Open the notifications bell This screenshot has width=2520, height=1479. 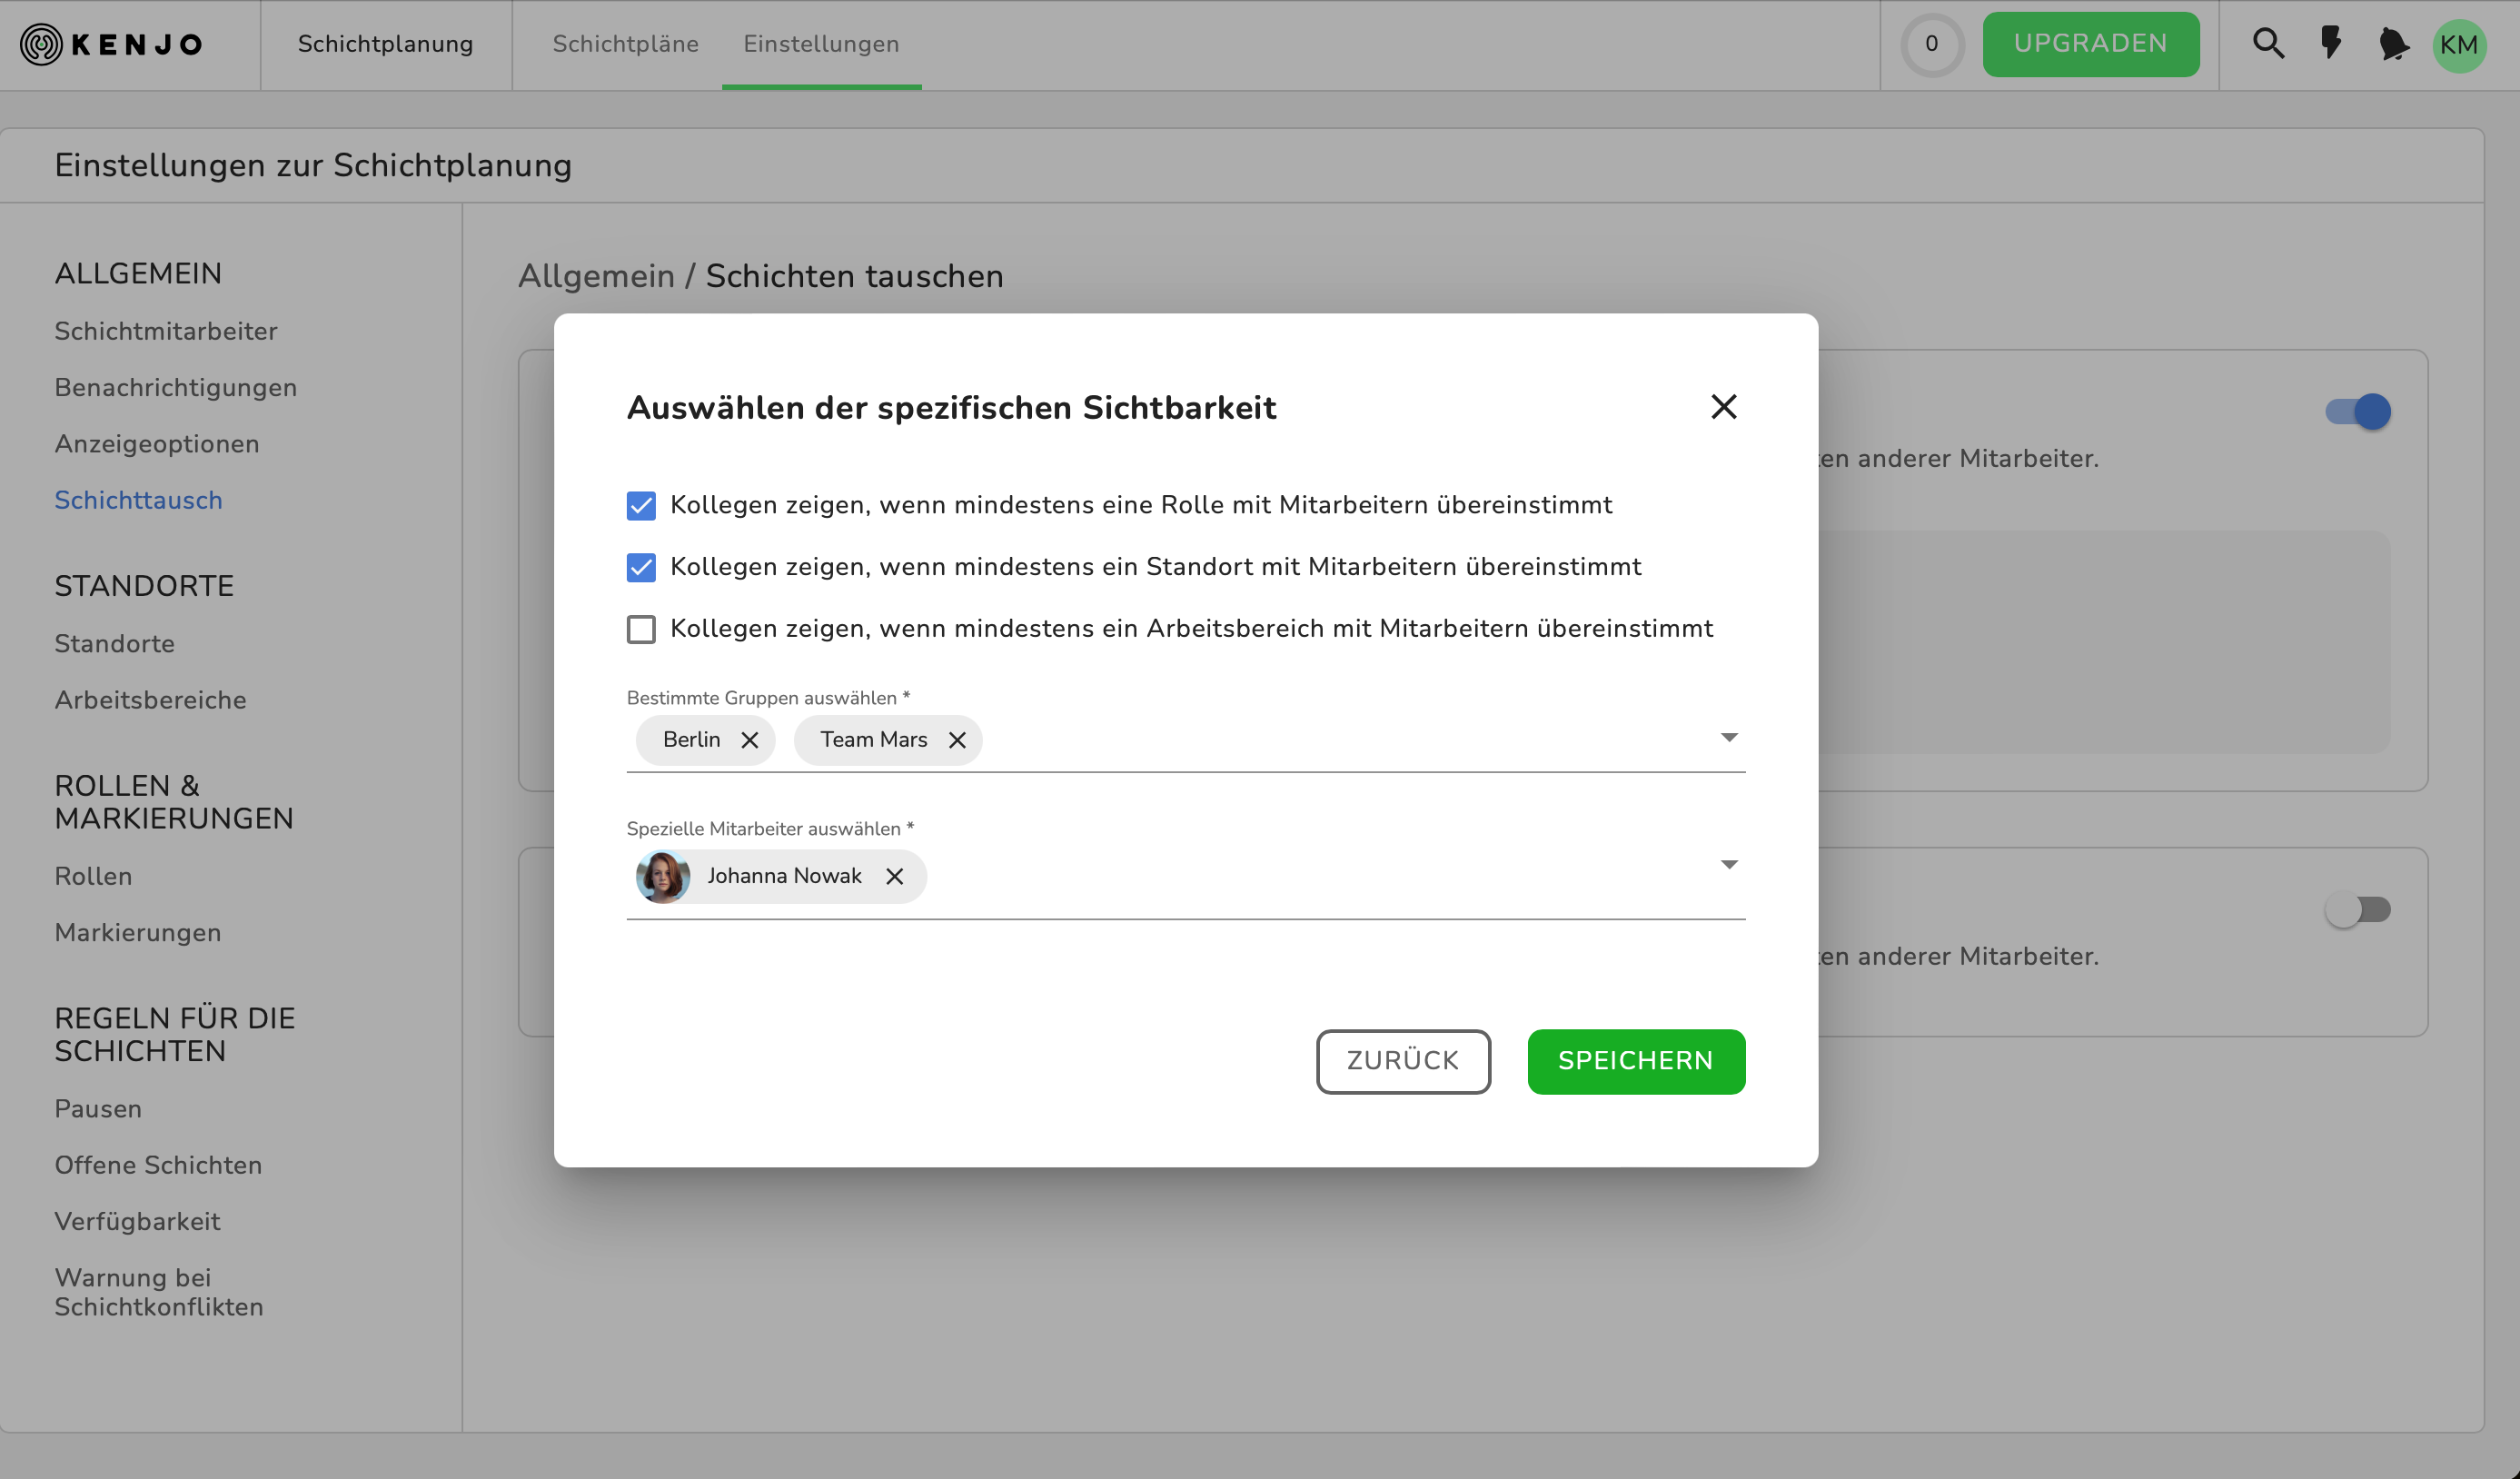[x=2393, y=44]
